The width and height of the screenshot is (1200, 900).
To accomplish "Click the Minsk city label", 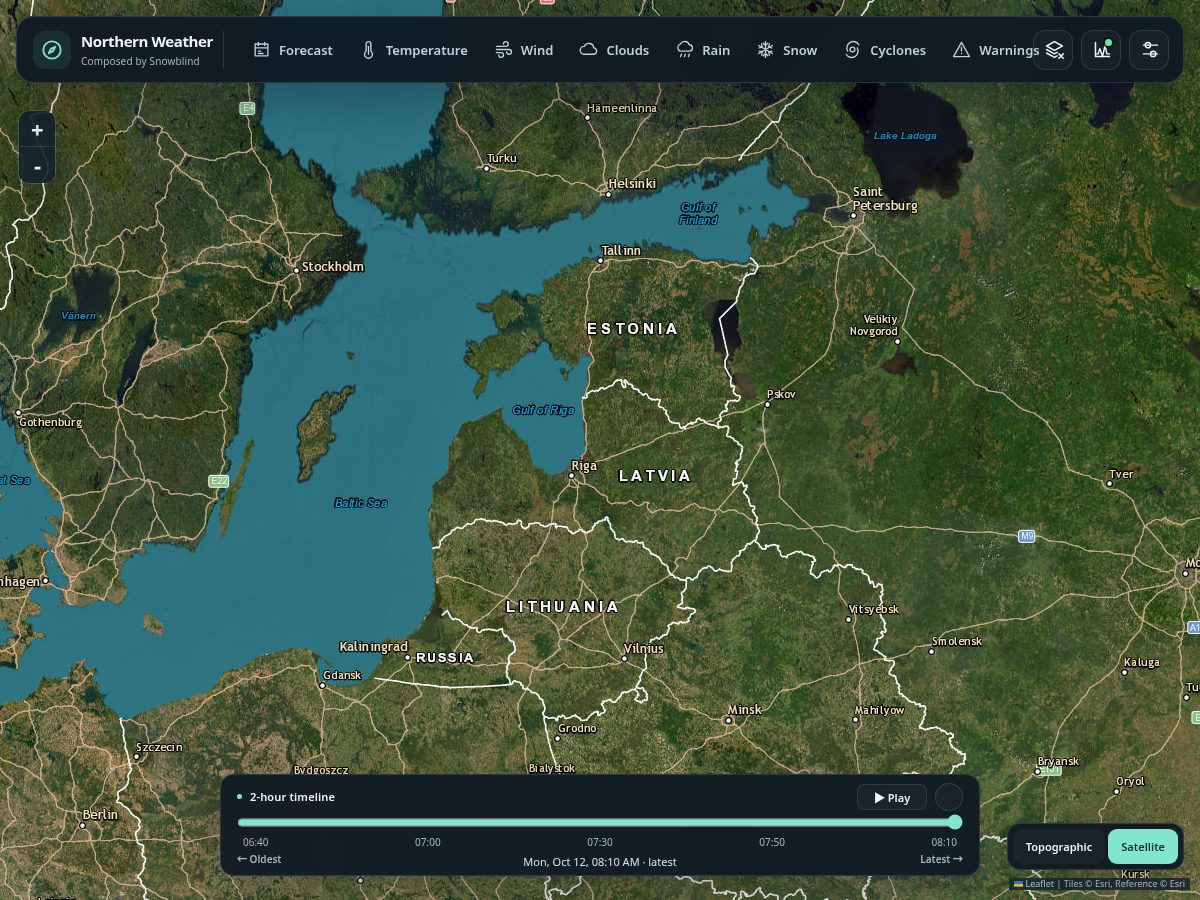I will coord(744,710).
